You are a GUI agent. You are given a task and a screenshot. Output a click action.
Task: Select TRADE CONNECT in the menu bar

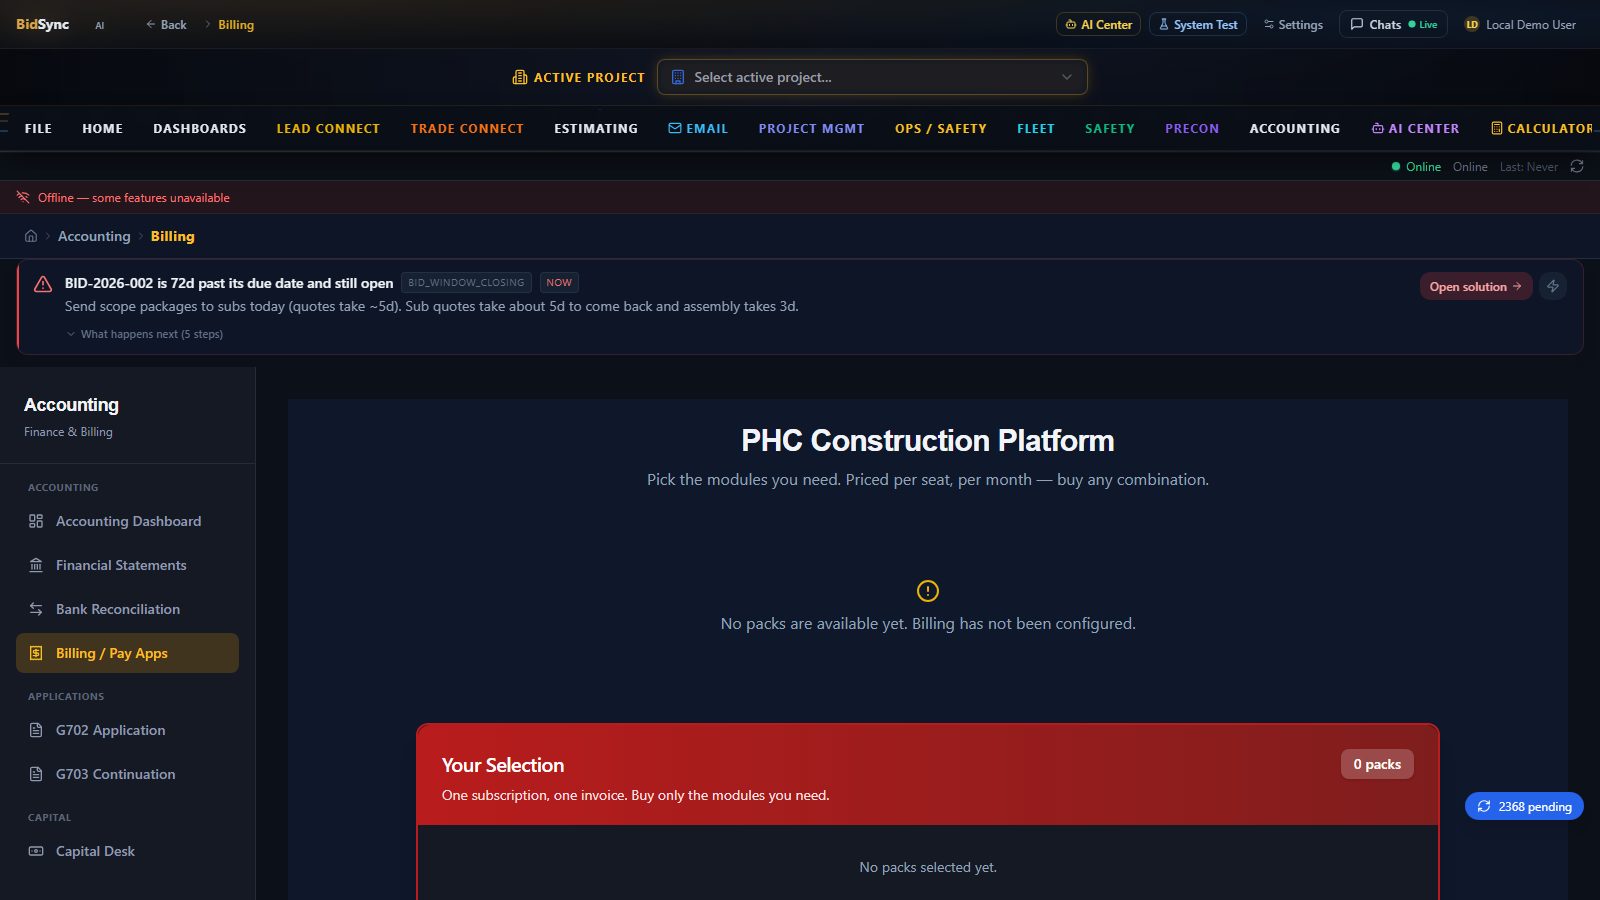(467, 128)
